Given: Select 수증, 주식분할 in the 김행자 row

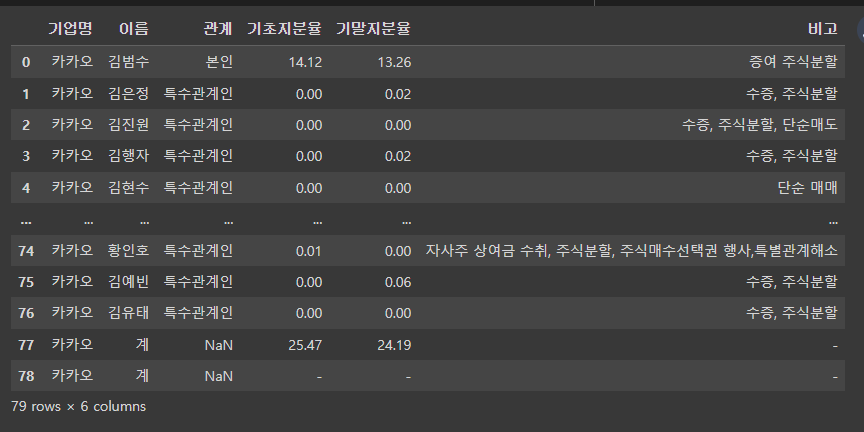Looking at the screenshot, I should 792,155.
